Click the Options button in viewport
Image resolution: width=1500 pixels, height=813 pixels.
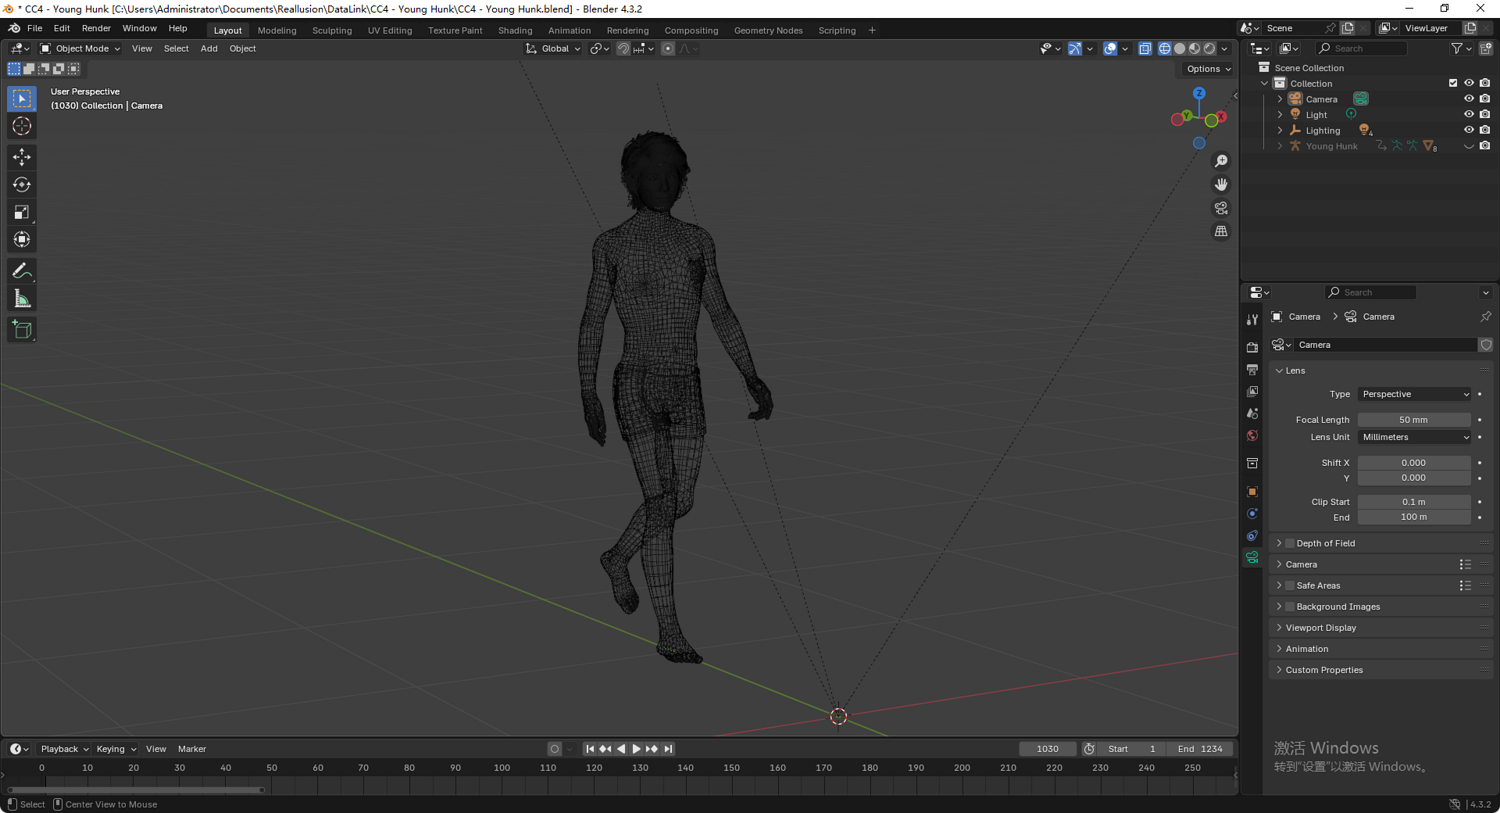tap(1208, 69)
